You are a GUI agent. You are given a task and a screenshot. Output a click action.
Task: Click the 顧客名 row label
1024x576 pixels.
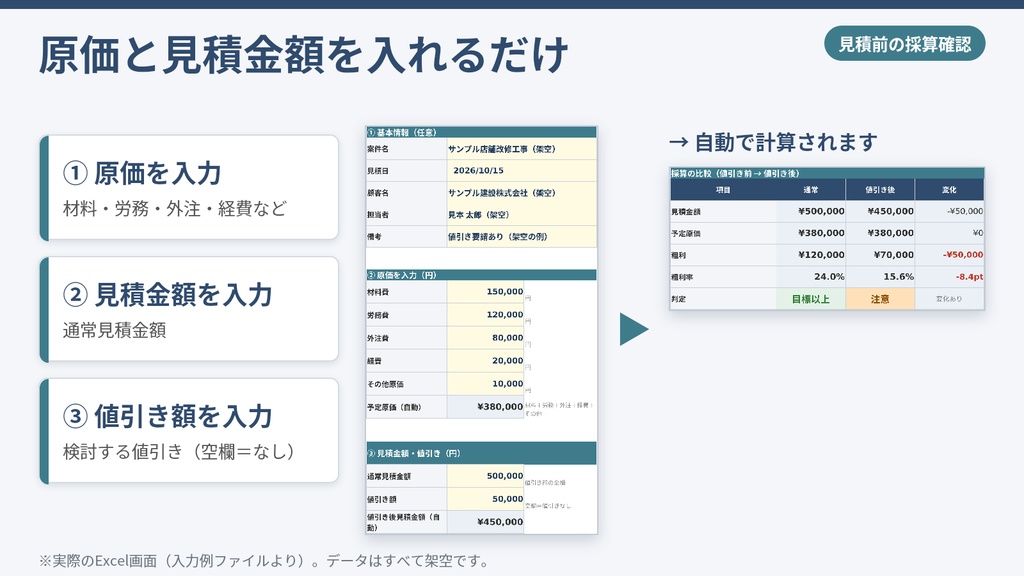point(377,193)
